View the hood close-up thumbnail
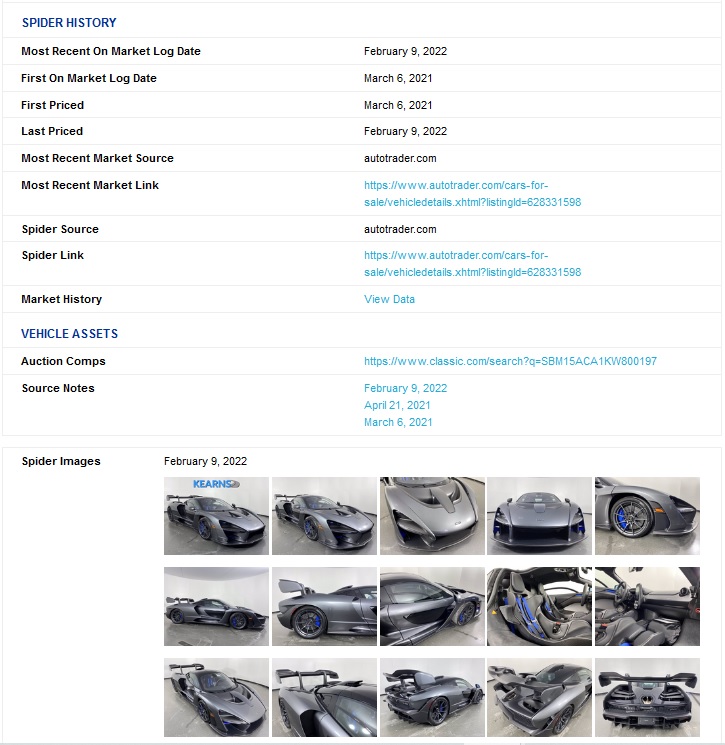This screenshot has width=725, height=745. point(432,516)
